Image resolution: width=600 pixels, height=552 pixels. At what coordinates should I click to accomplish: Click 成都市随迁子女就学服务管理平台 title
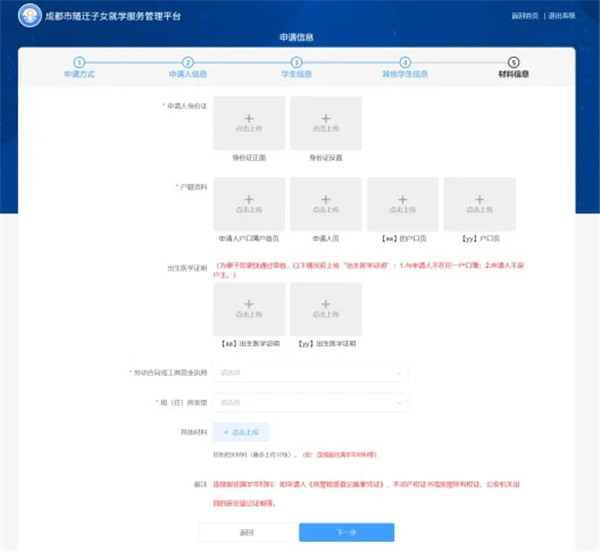click(x=113, y=16)
